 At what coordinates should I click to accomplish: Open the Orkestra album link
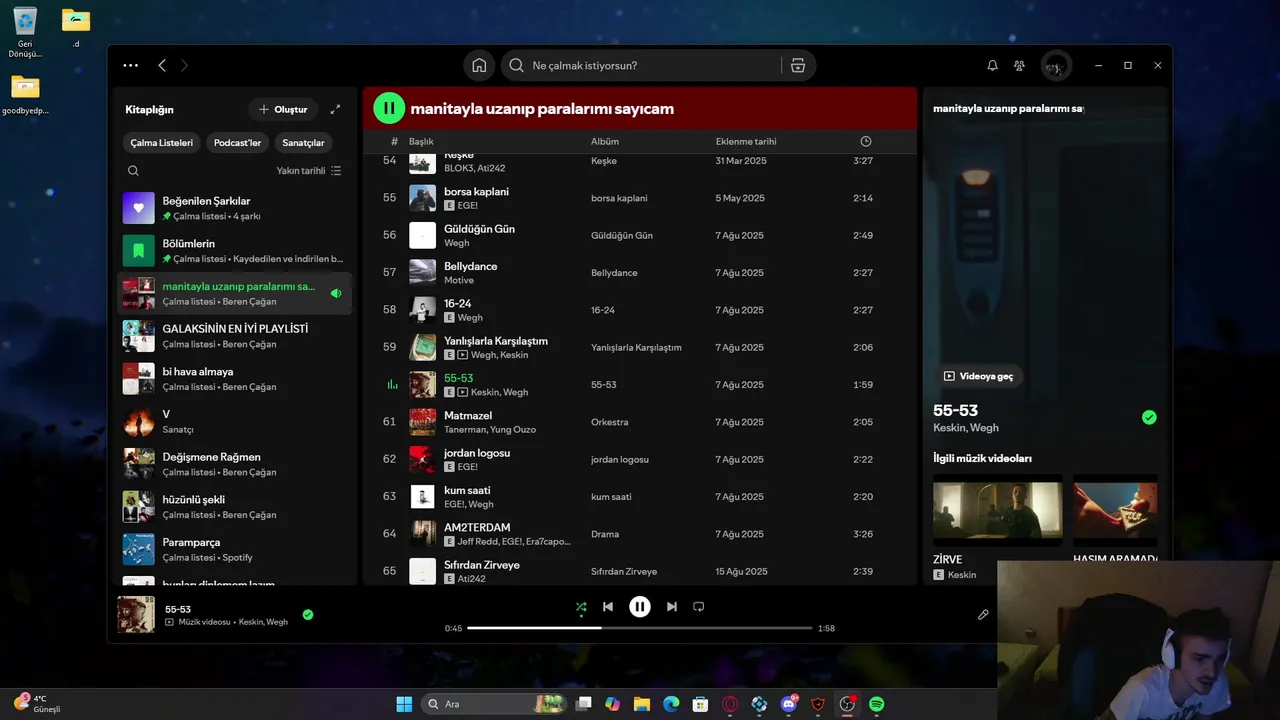[609, 422]
